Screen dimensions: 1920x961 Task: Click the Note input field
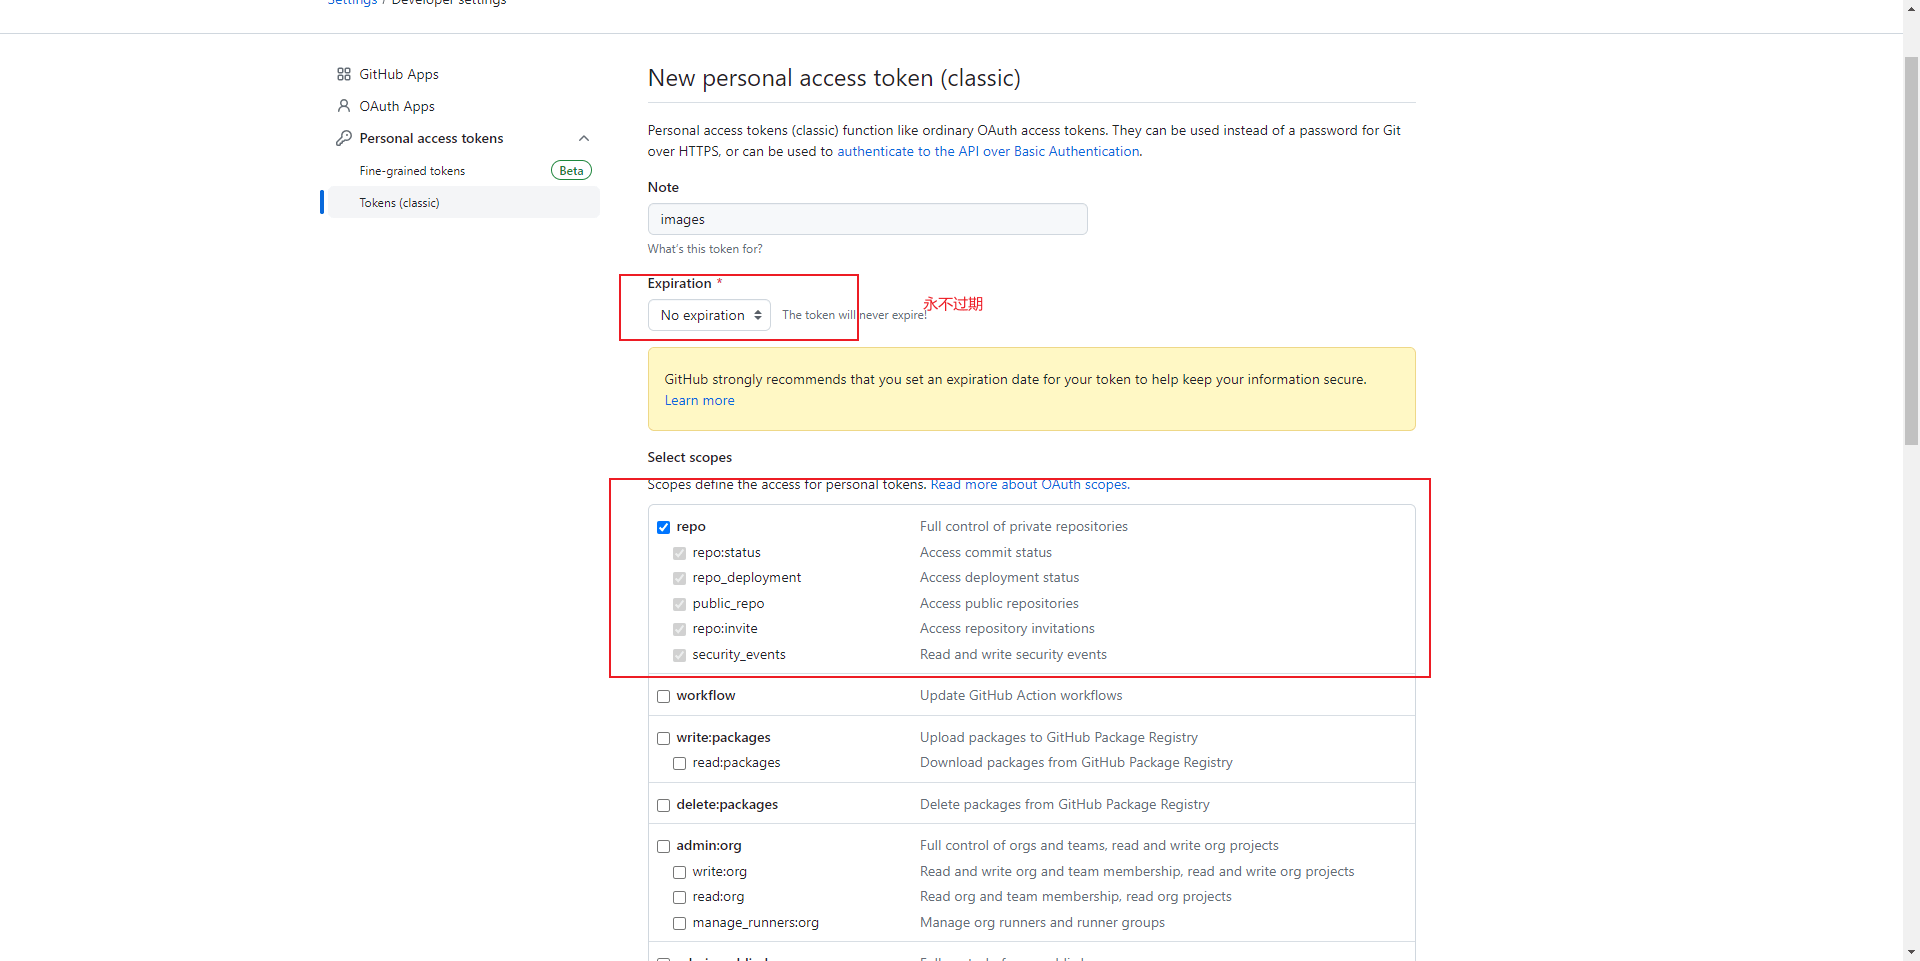pyautogui.click(x=867, y=219)
